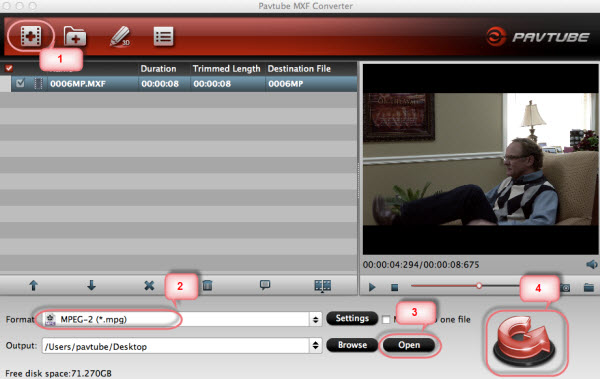Click the Destination File column header
The image size is (600, 379).
tap(299, 69)
